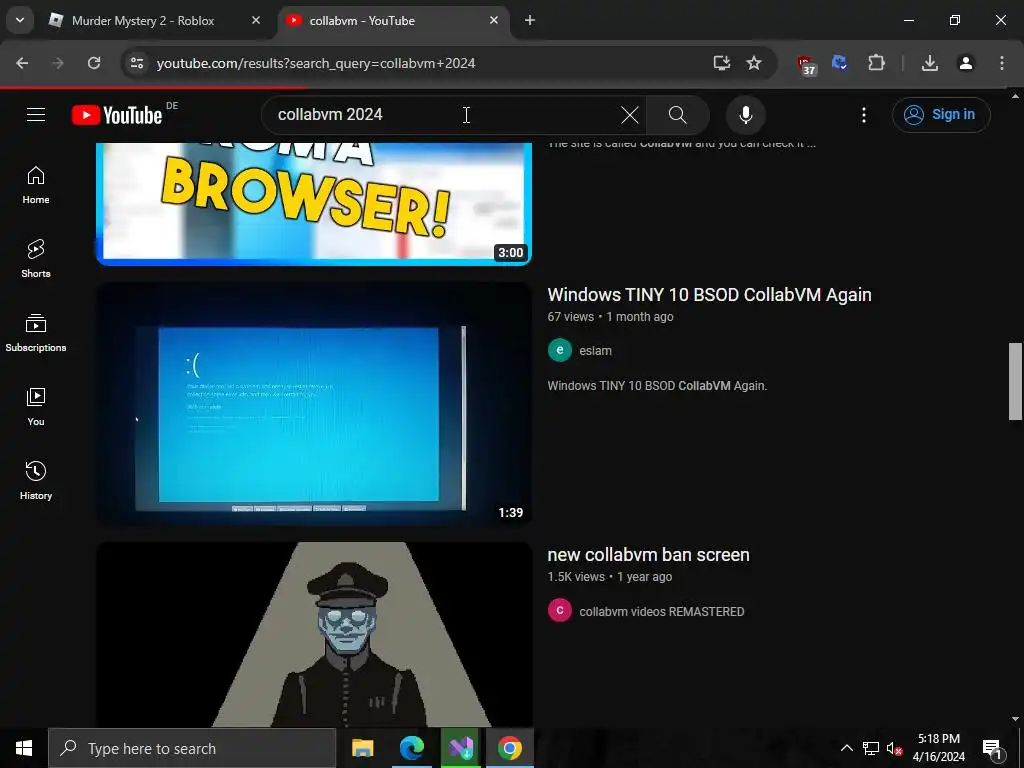Run the search with magnifier button
Image resolution: width=1024 pixels, height=768 pixels.
[678, 115]
